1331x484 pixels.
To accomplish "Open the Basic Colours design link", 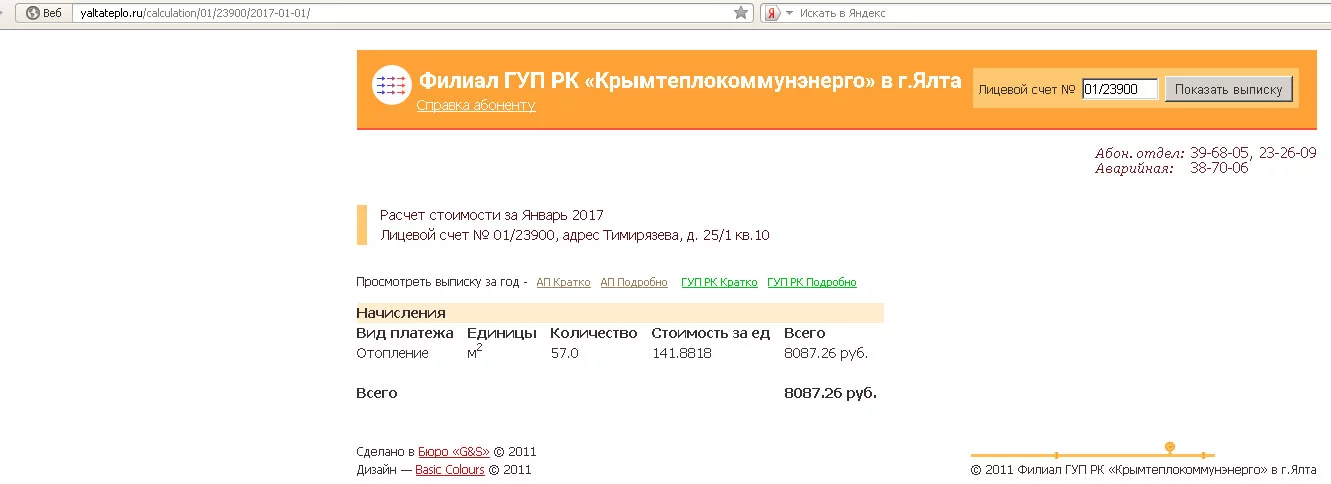I will (x=450, y=470).
